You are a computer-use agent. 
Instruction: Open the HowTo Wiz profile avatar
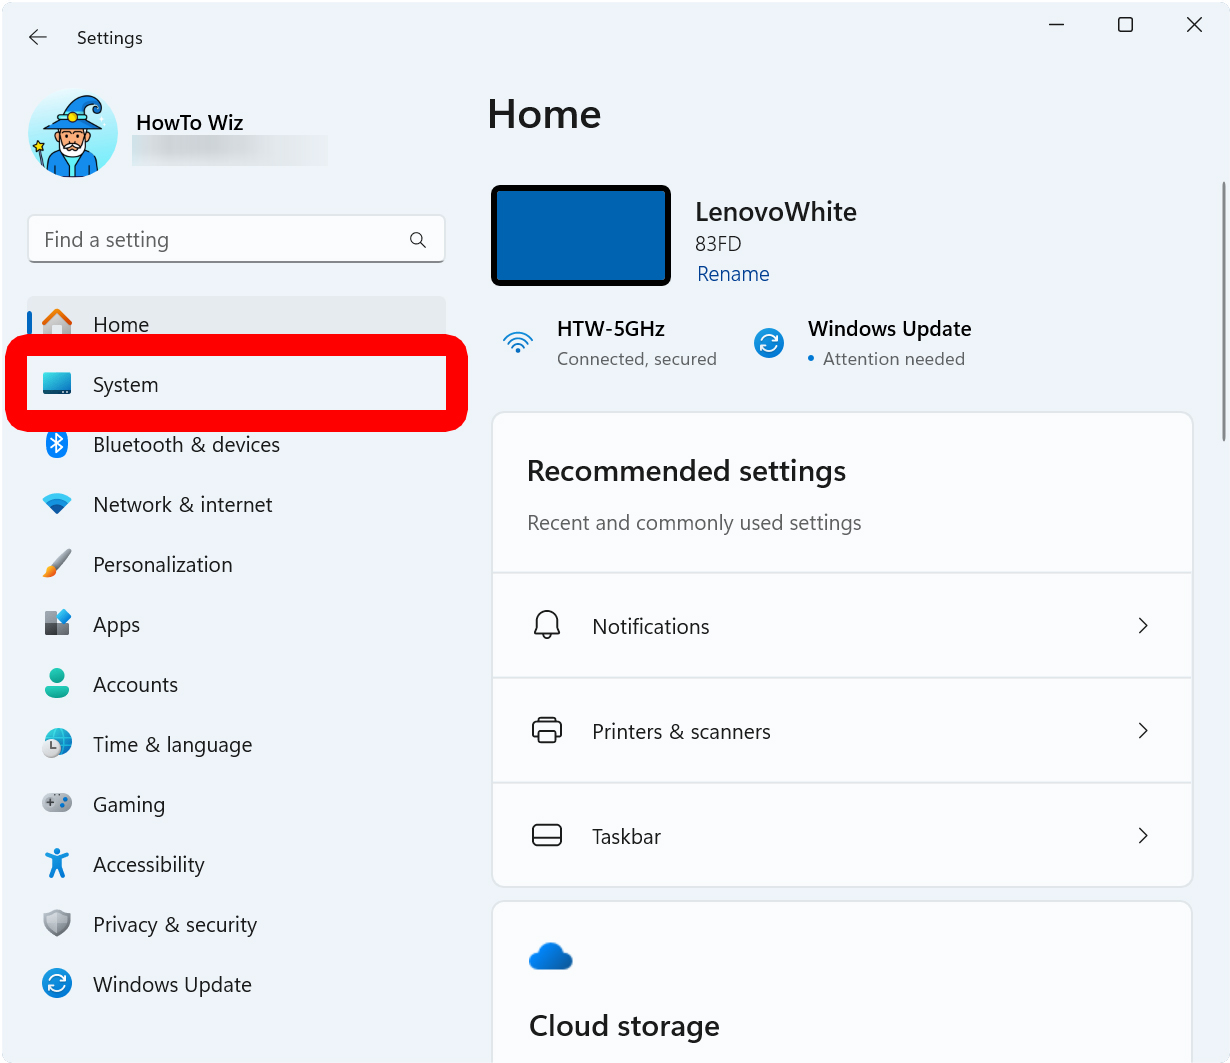click(x=73, y=135)
